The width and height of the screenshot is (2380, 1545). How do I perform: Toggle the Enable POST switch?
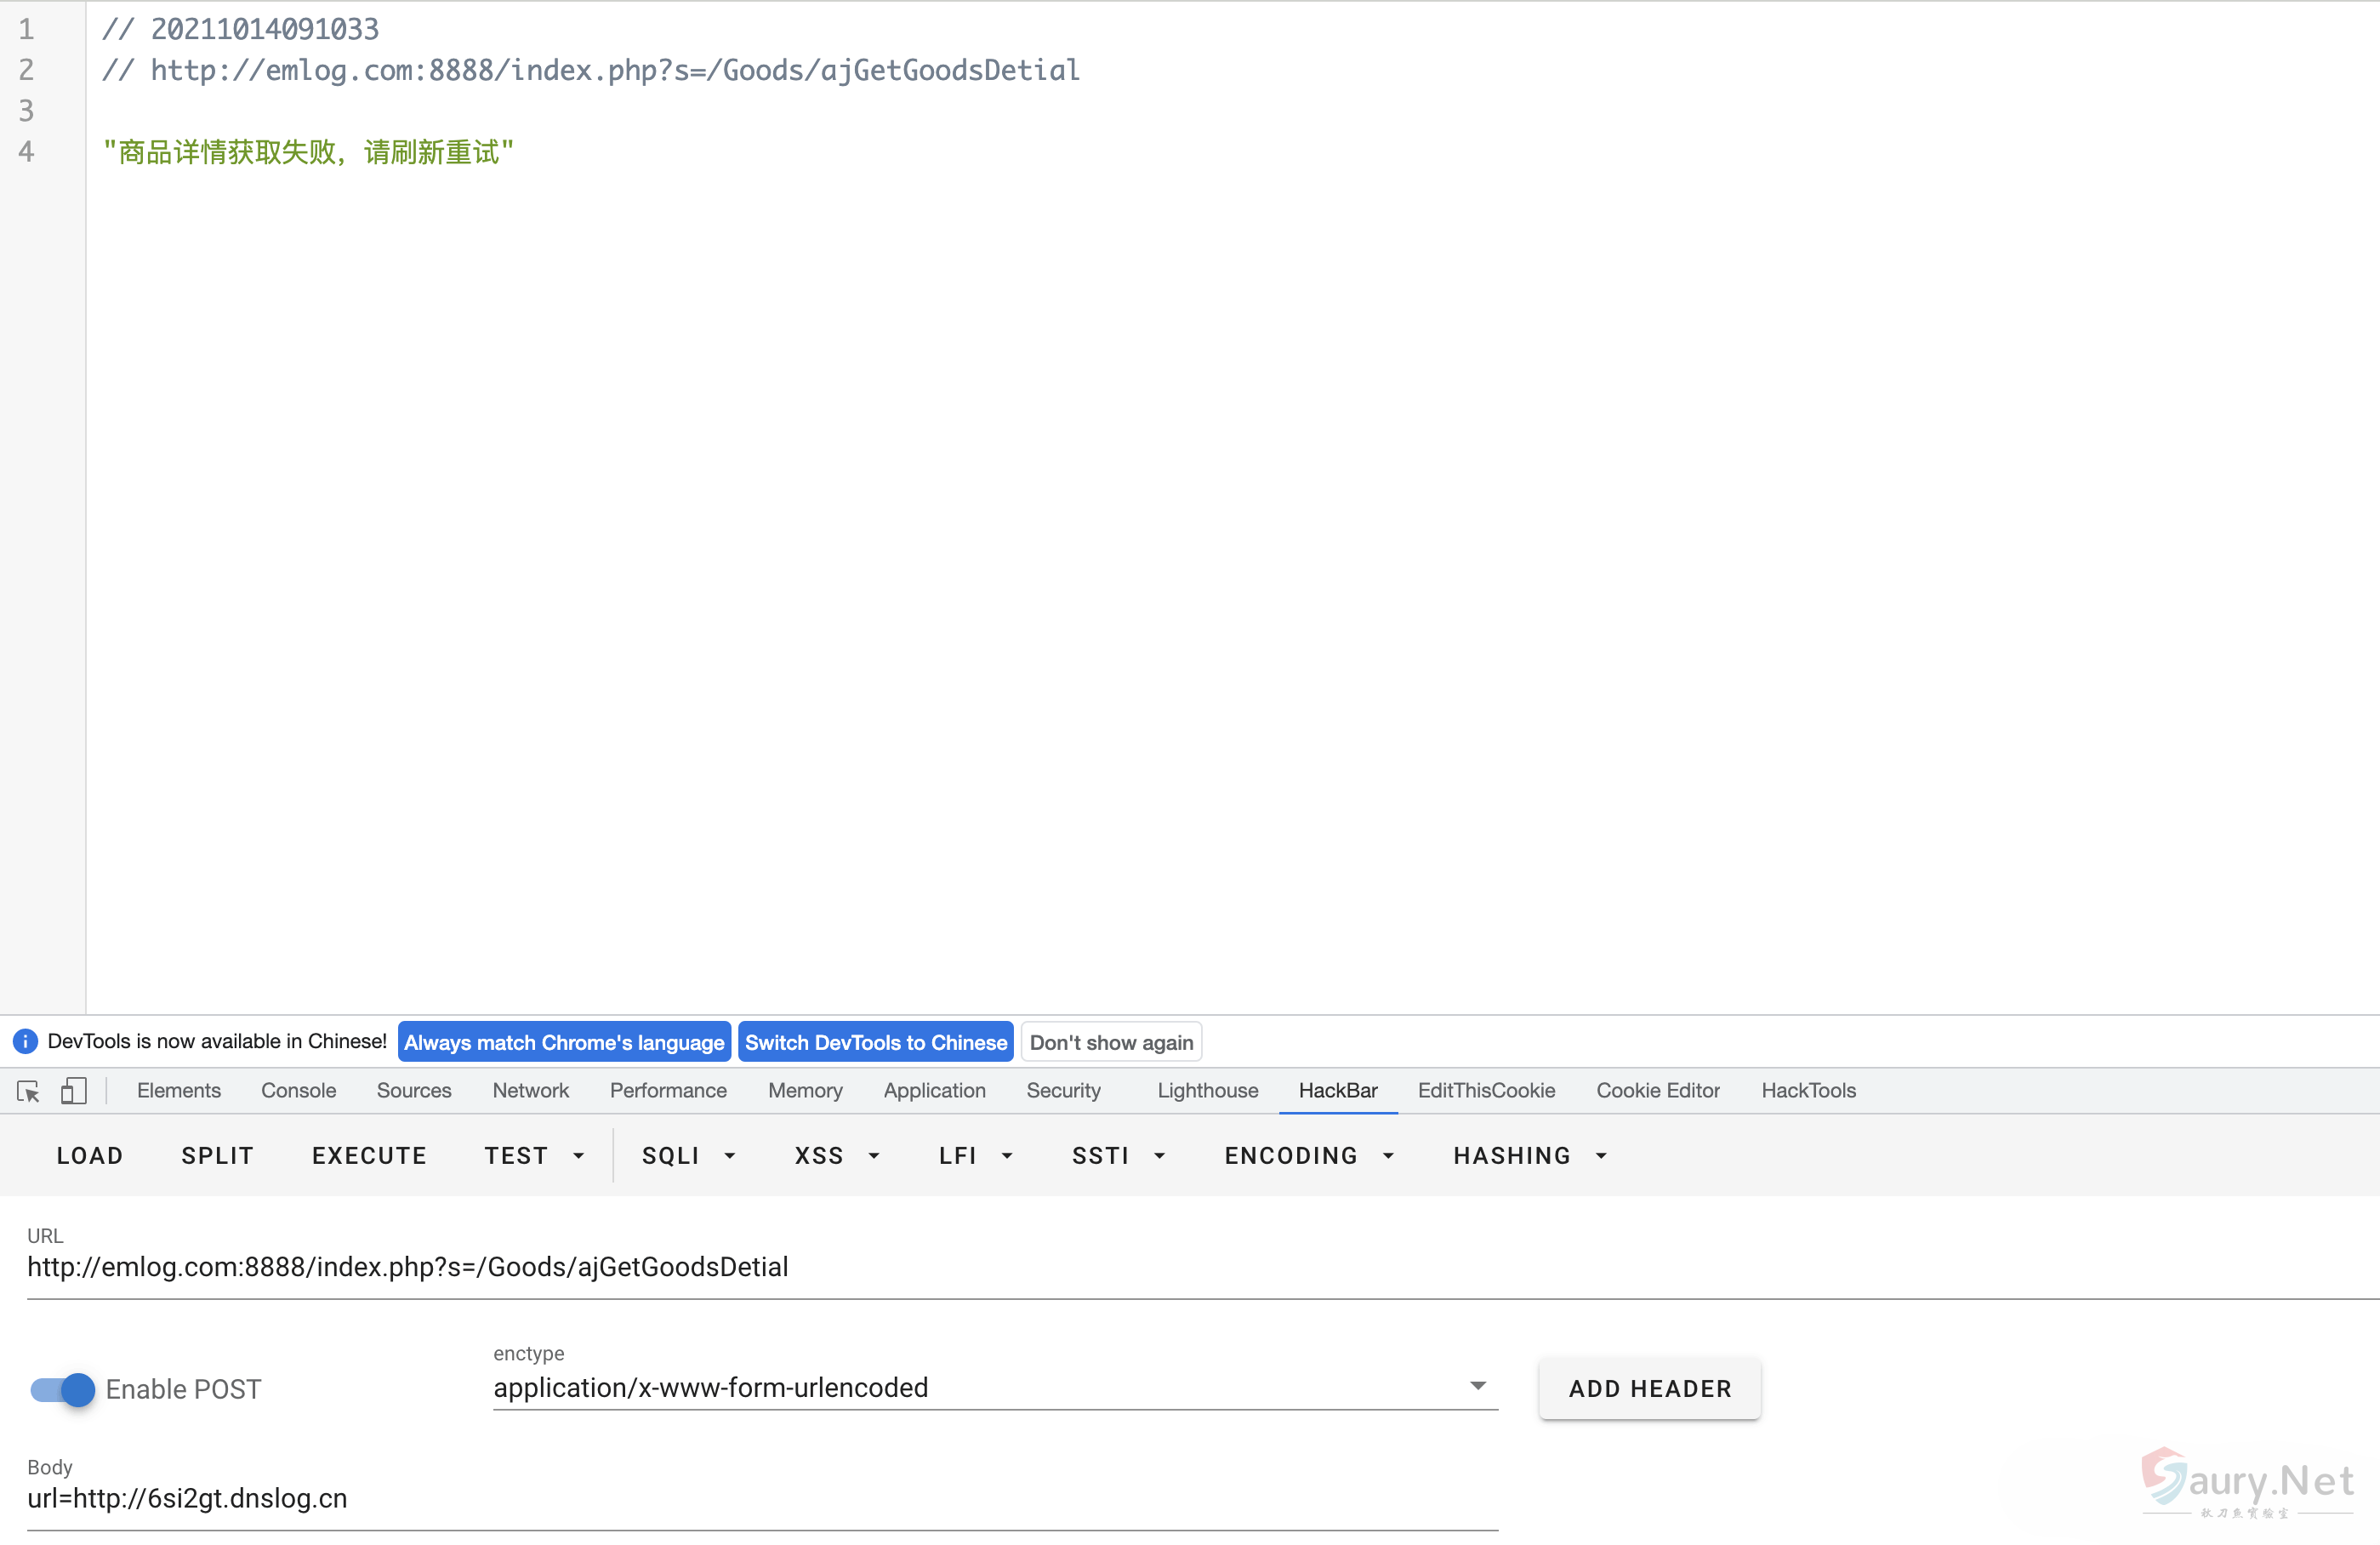62,1390
